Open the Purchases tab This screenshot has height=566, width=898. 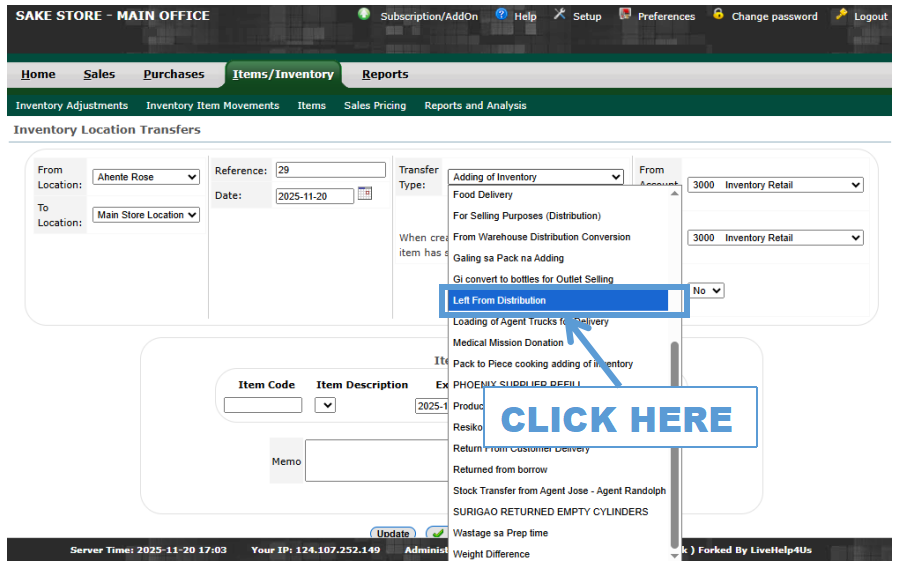(173, 74)
